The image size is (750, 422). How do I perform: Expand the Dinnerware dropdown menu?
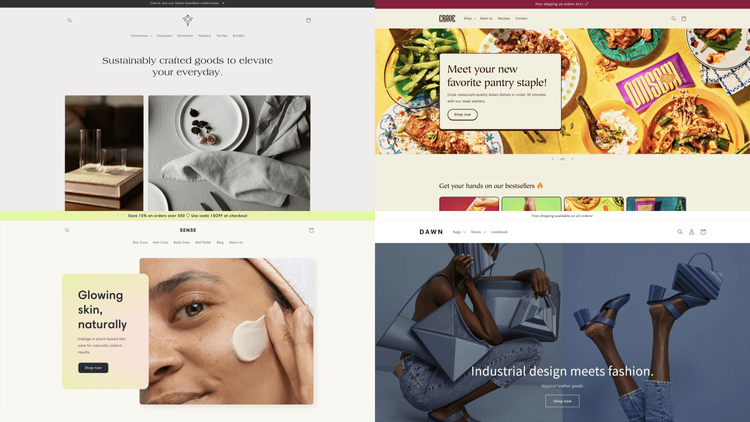tap(141, 36)
